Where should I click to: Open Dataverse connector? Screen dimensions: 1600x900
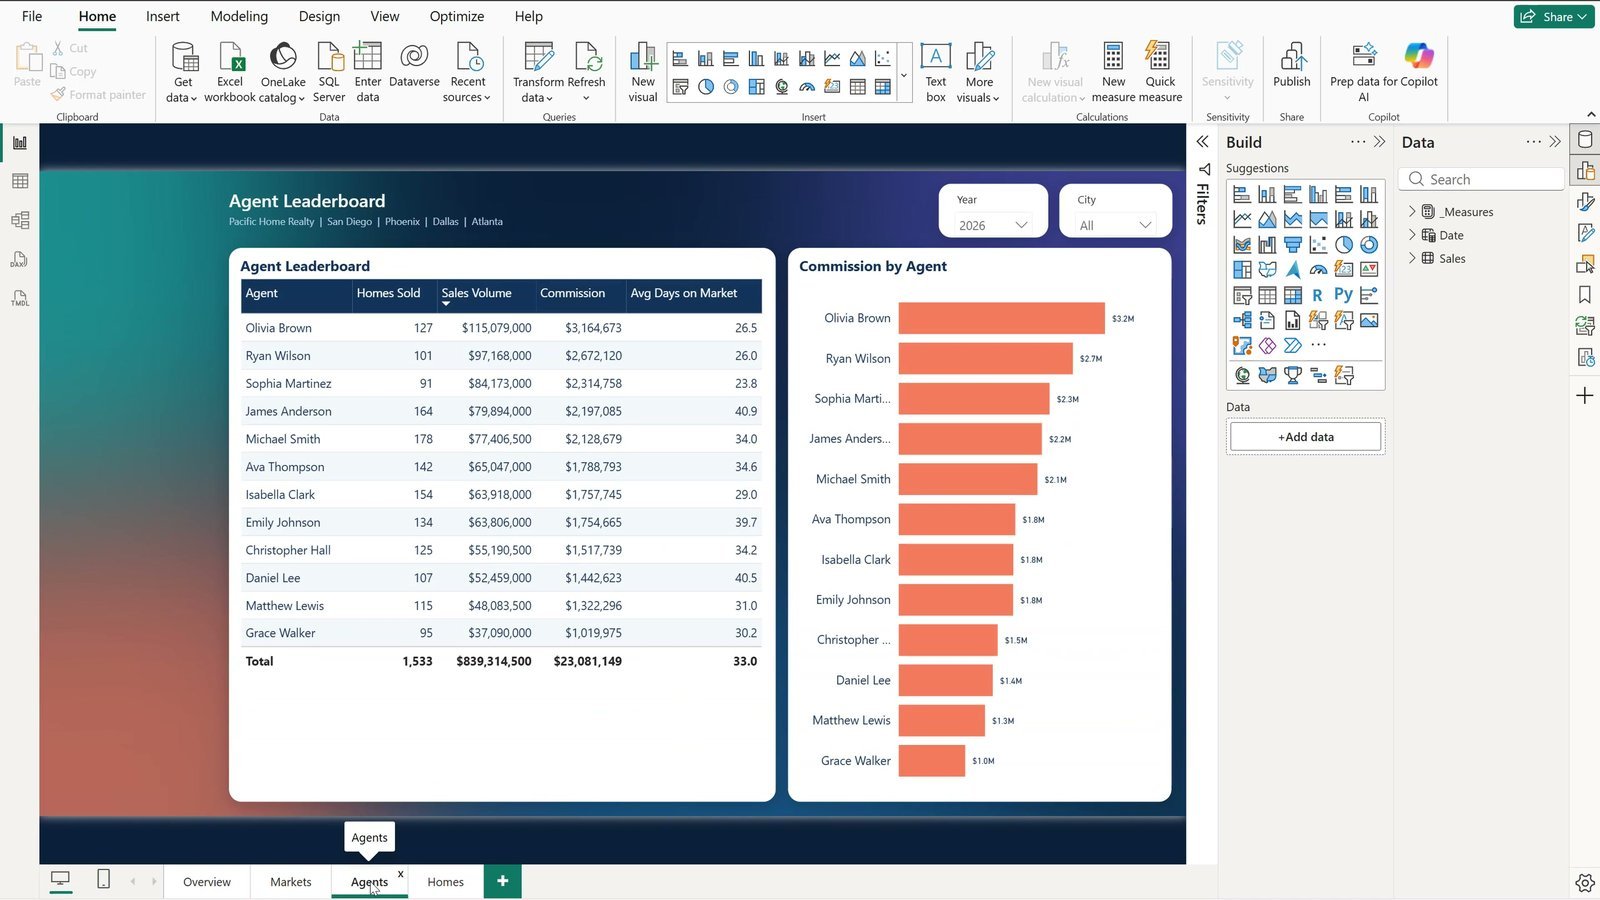[414, 66]
